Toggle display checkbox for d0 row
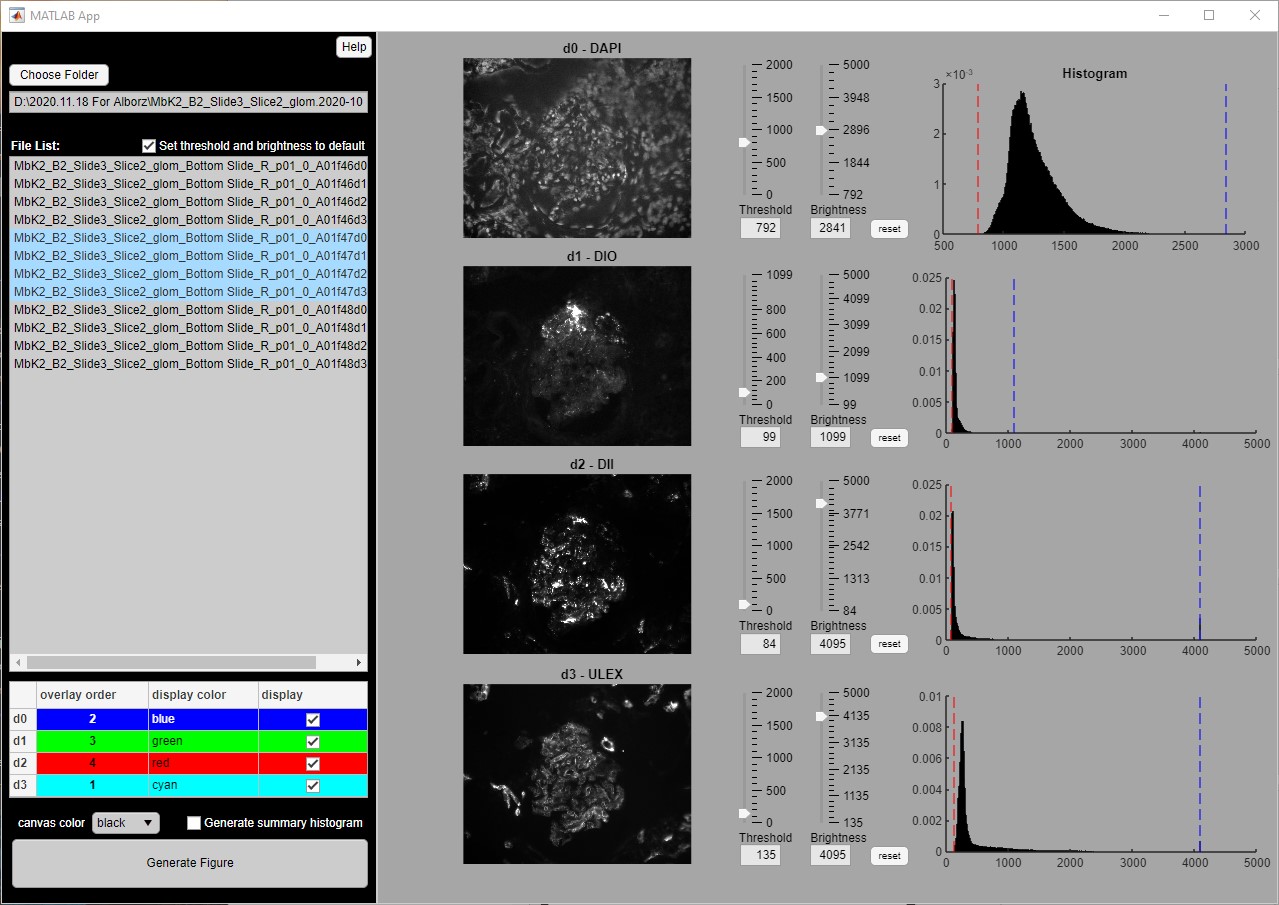 [x=313, y=720]
